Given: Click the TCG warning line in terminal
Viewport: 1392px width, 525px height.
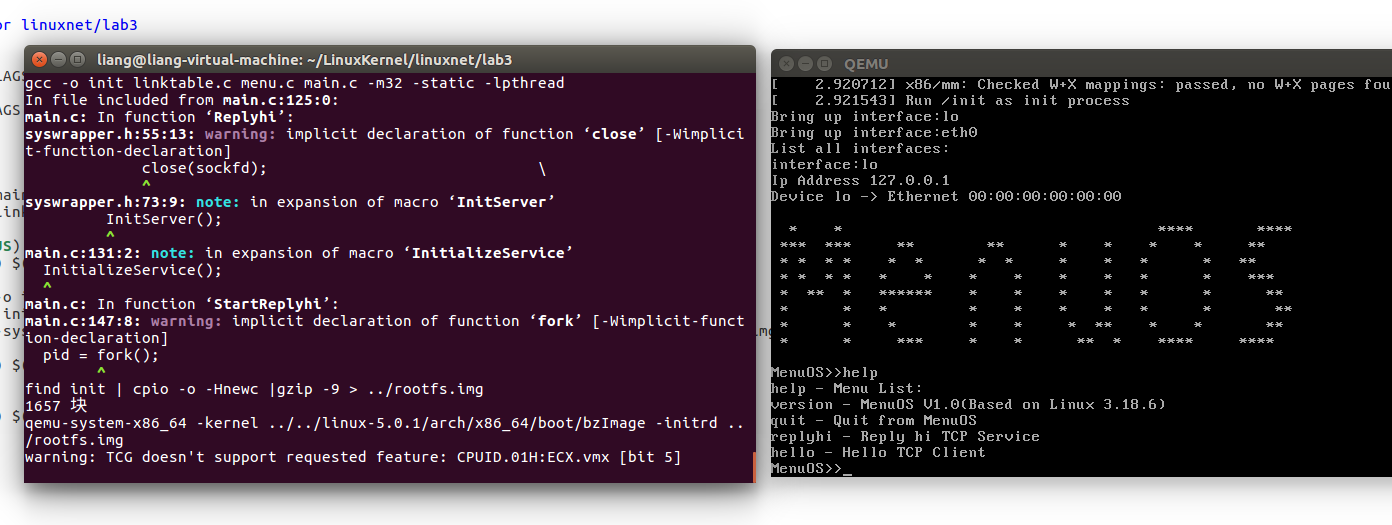Looking at the screenshot, I should click(353, 457).
